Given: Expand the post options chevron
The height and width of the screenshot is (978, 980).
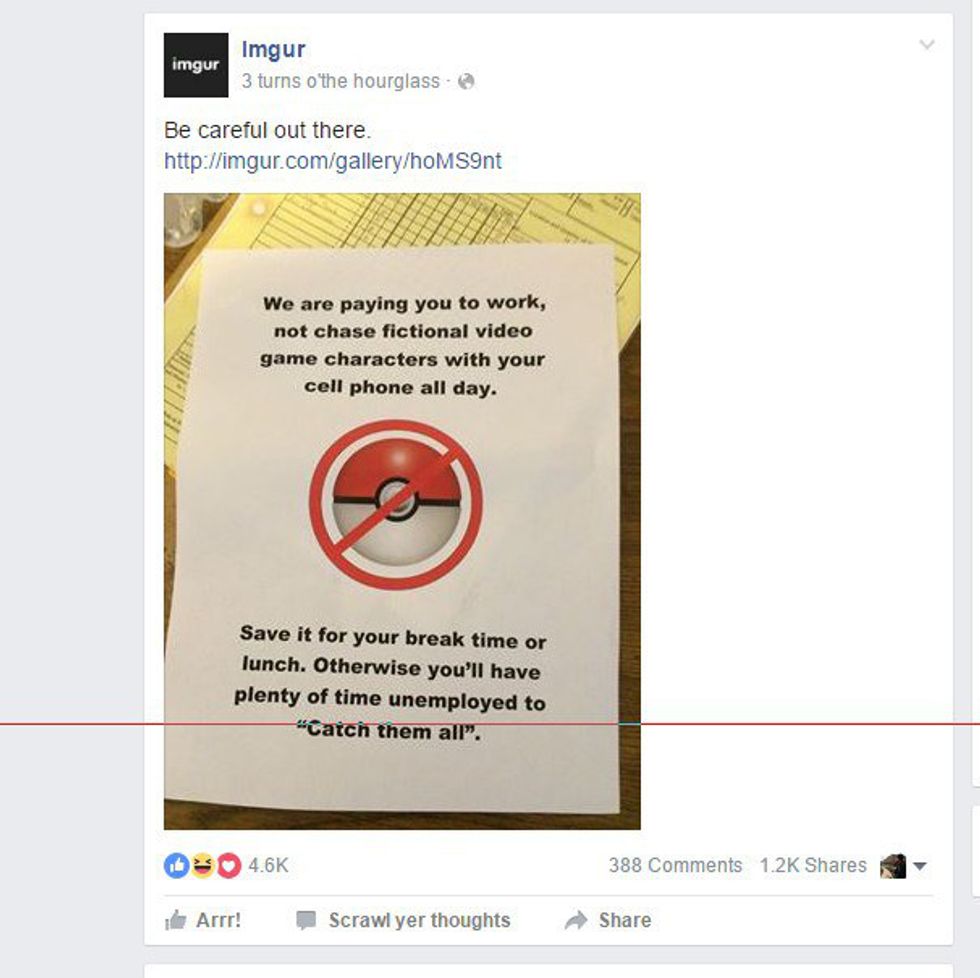Looking at the screenshot, I should pos(927,44).
